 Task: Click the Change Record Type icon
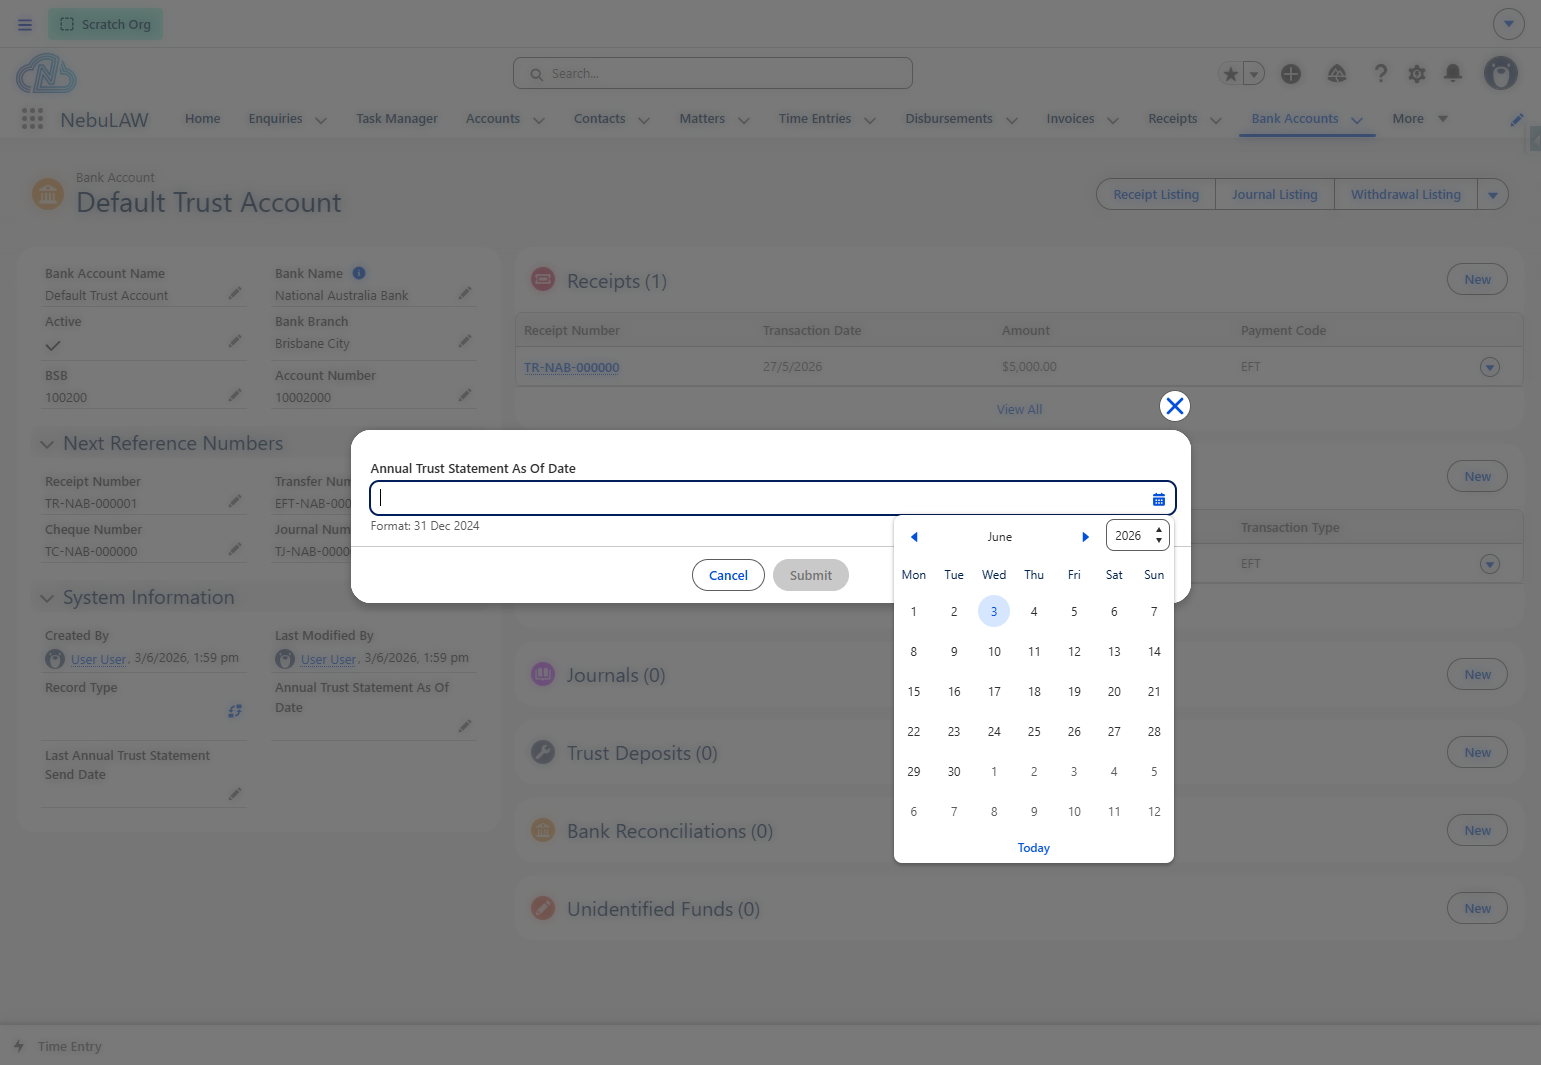[x=235, y=711]
